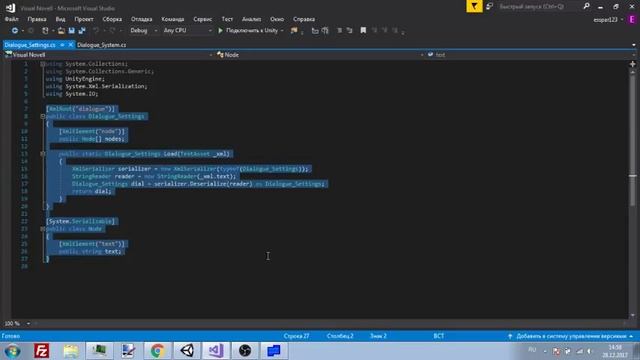Open file with the folder toolbar icon
The height and width of the screenshot is (360, 640).
coord(61,31)
